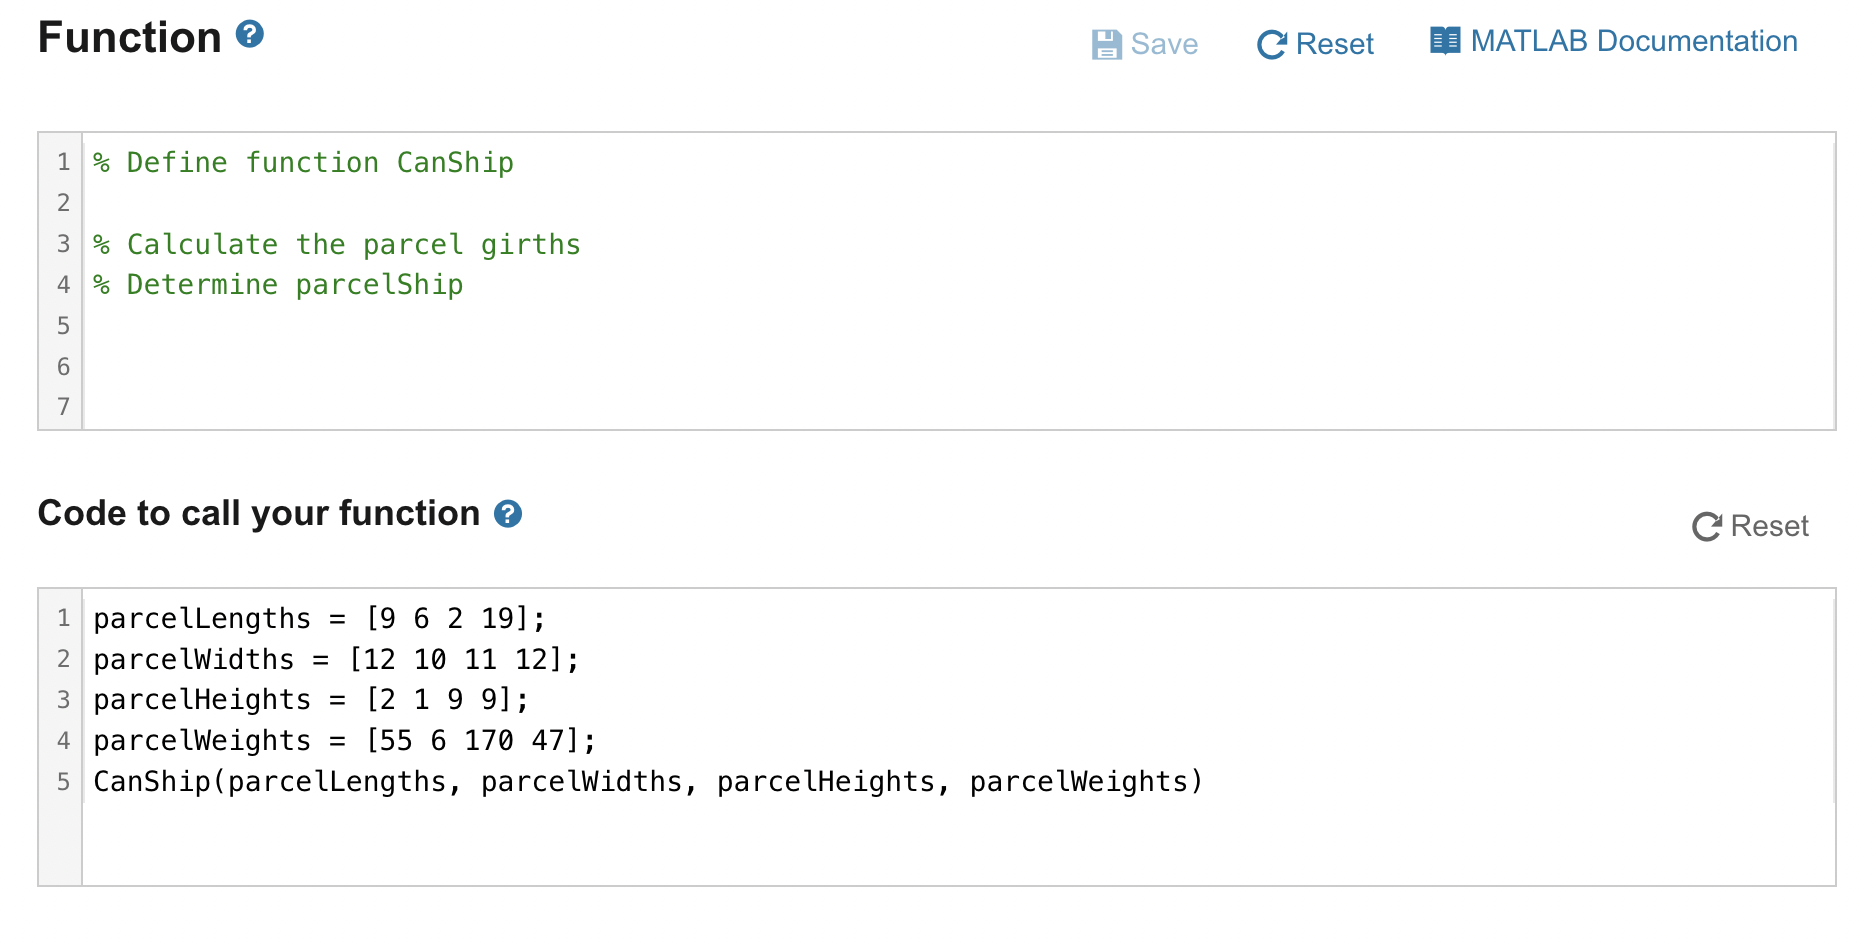1876x946 pixels.
Task: Reset the function editor code
Action: (x=1315, y=44)
